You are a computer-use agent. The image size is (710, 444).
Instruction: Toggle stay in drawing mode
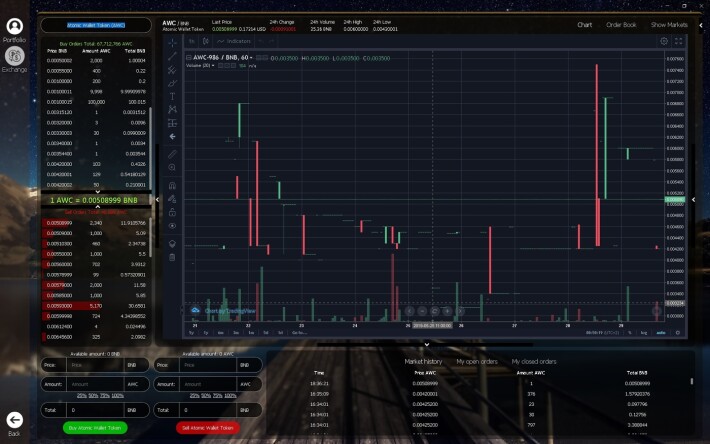coord(173,199)
